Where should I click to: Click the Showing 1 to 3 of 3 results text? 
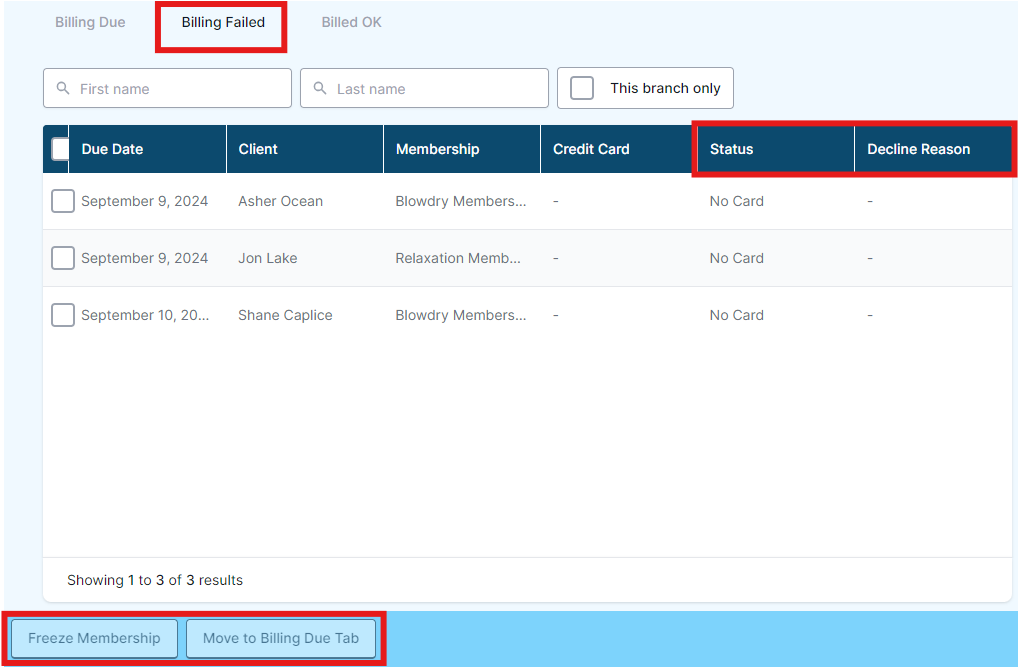tap(155, 580)
